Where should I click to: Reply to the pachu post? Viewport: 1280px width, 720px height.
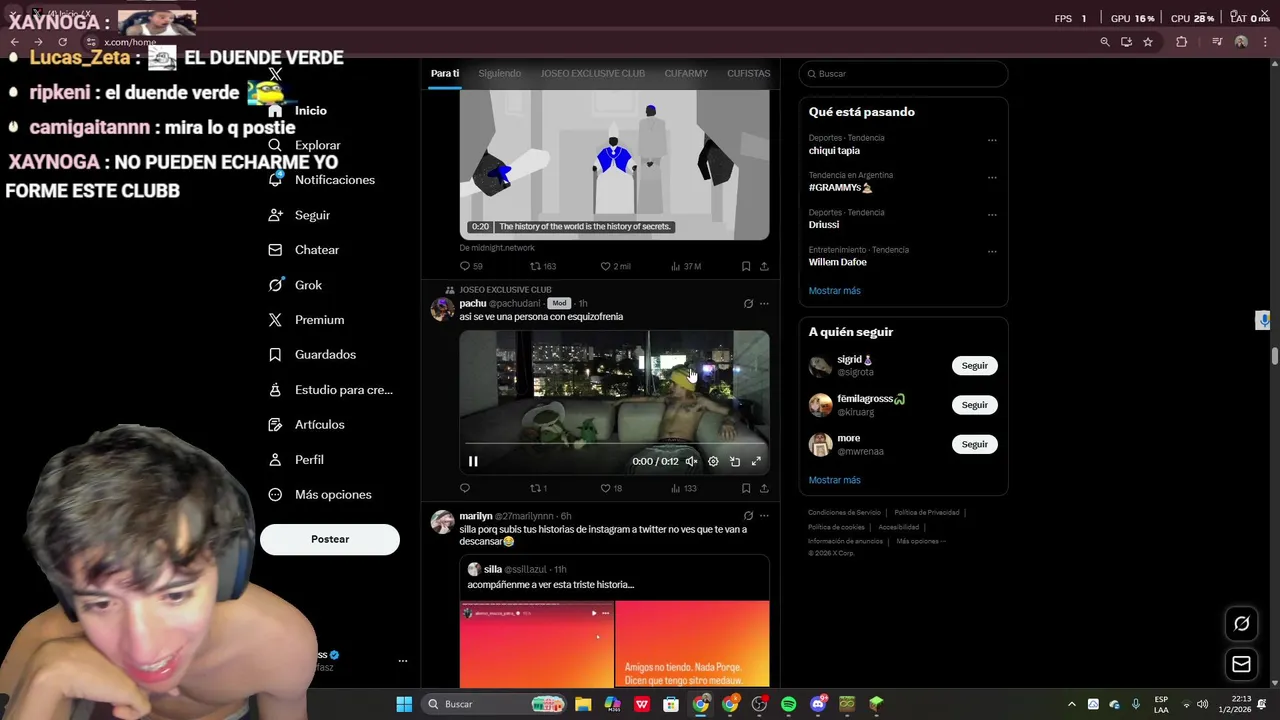pos(464,488)
